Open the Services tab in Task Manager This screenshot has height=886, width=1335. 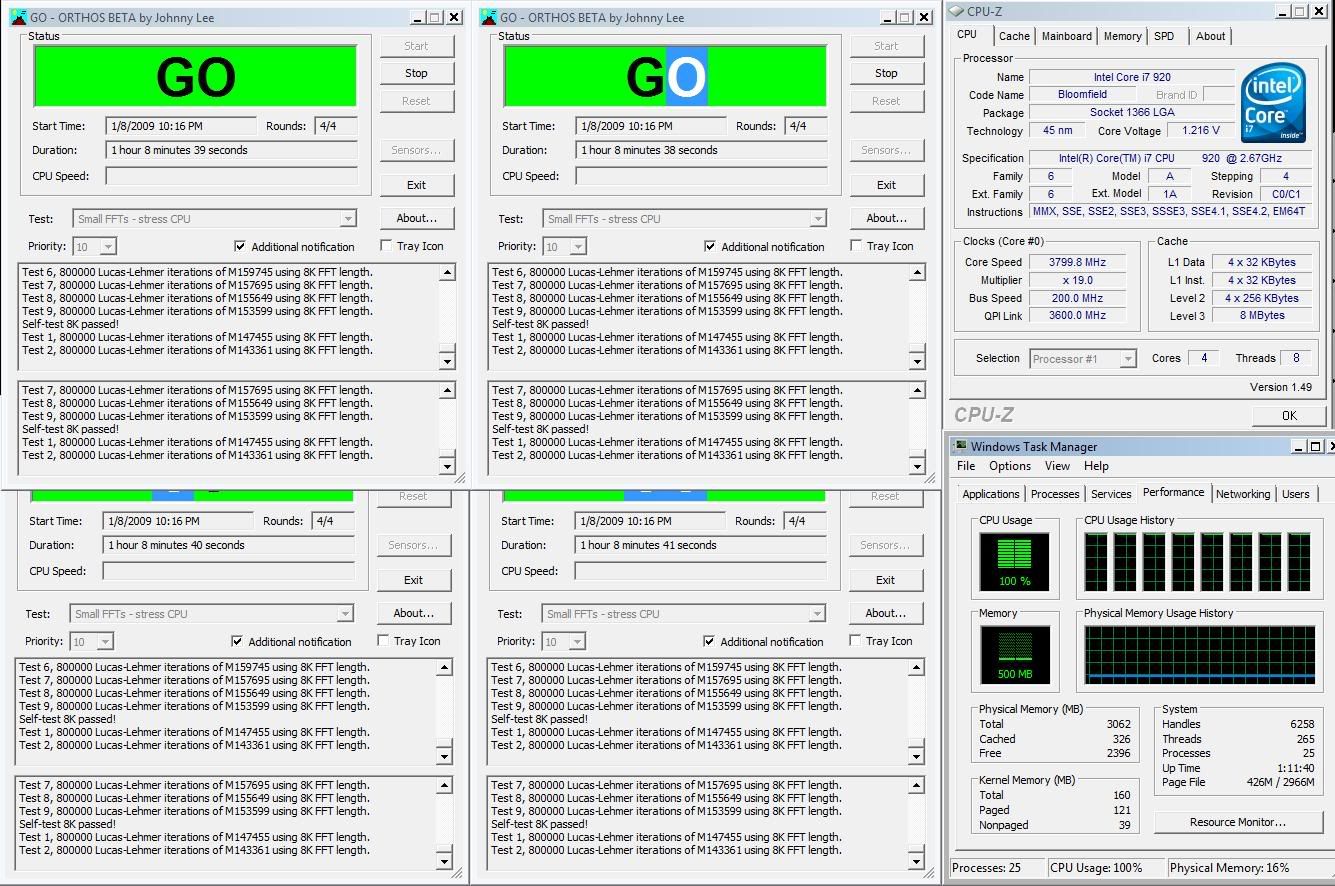tap(1111, 494)
